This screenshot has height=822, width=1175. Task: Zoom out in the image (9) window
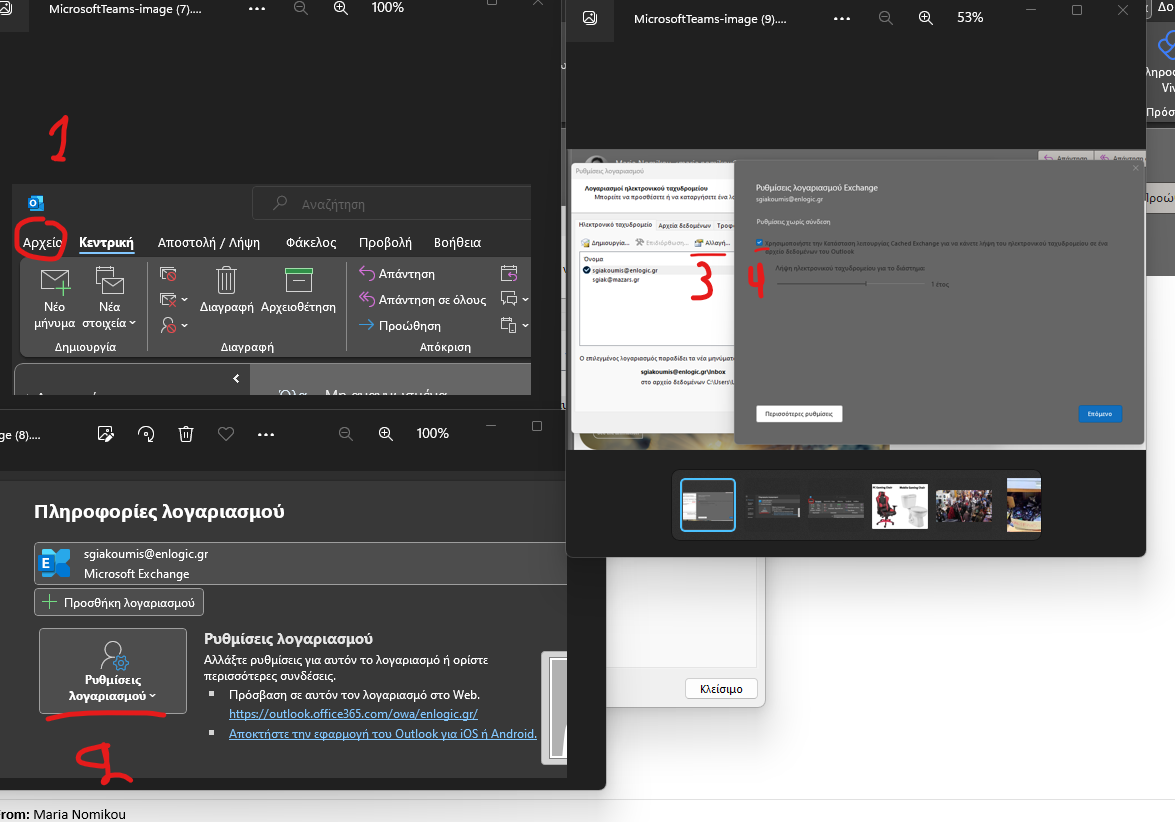pos(886,18)
